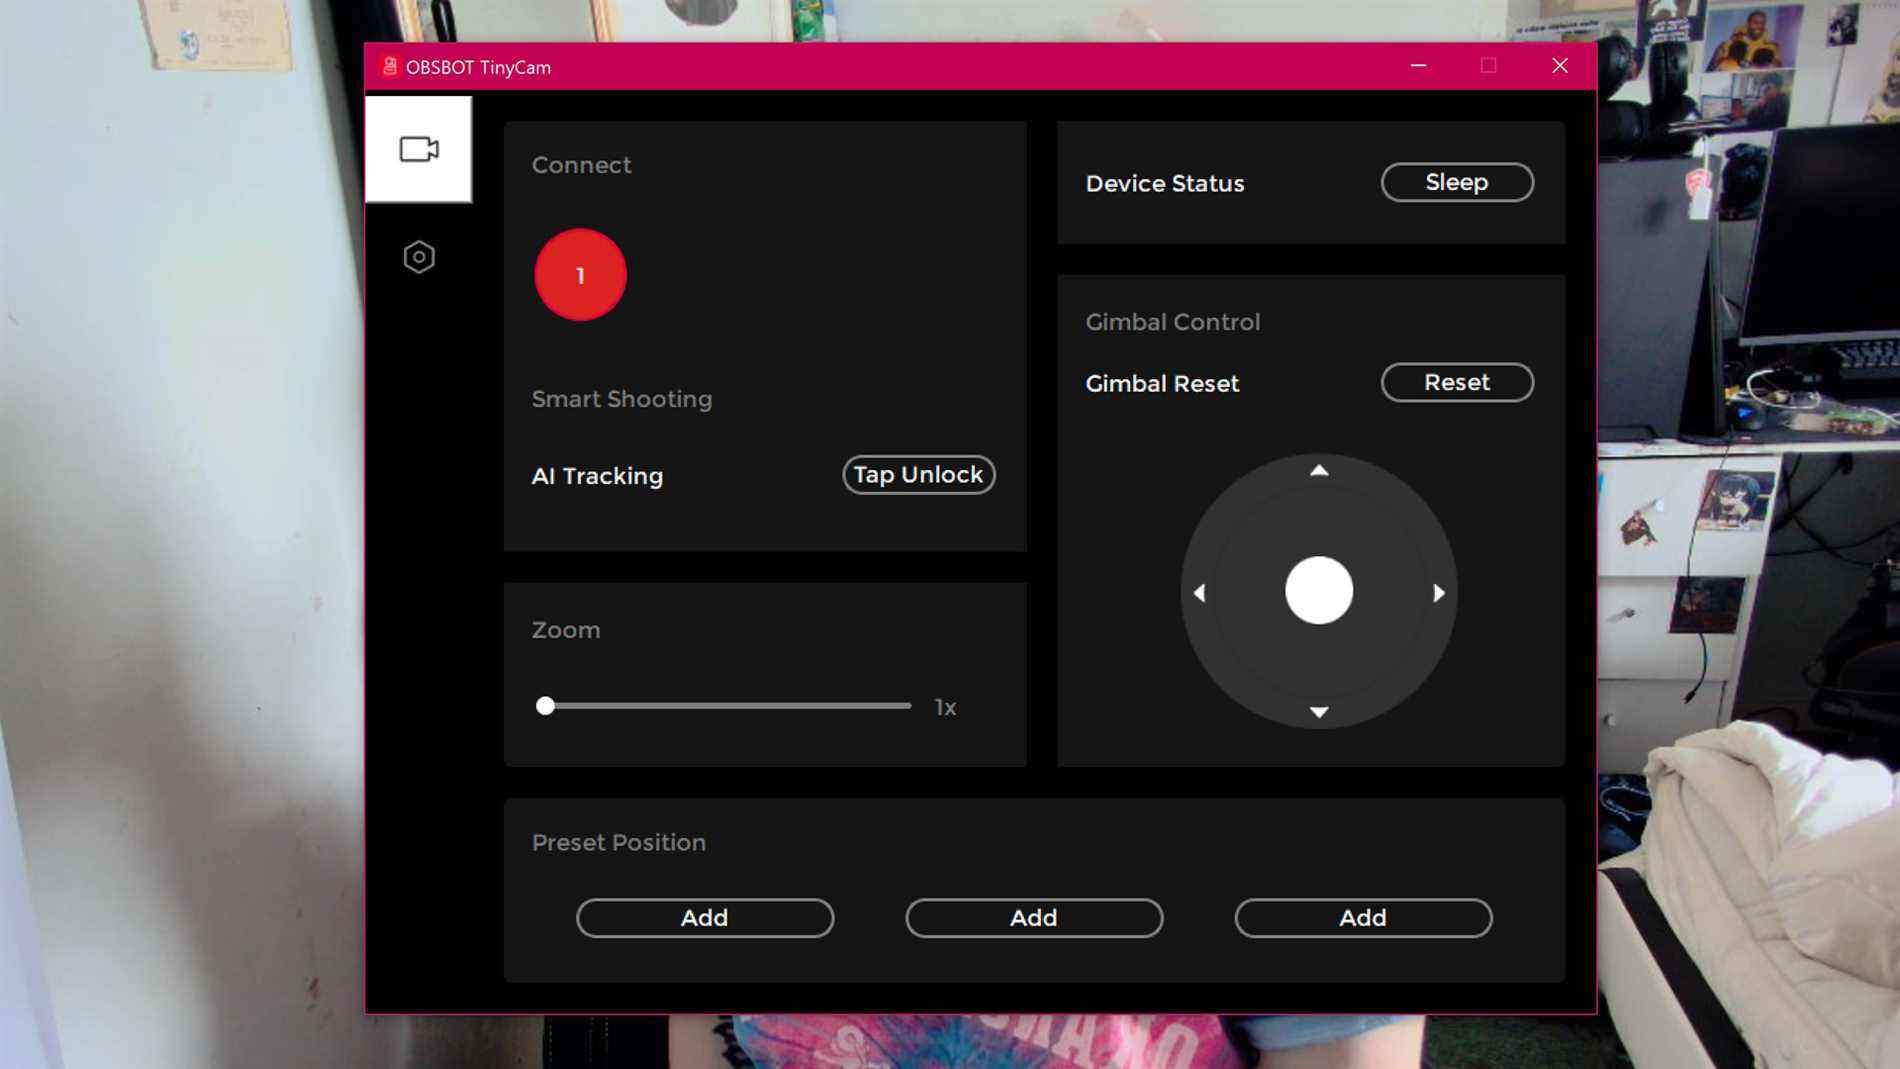Click the Gimbal Control heading

point(1173,322)
